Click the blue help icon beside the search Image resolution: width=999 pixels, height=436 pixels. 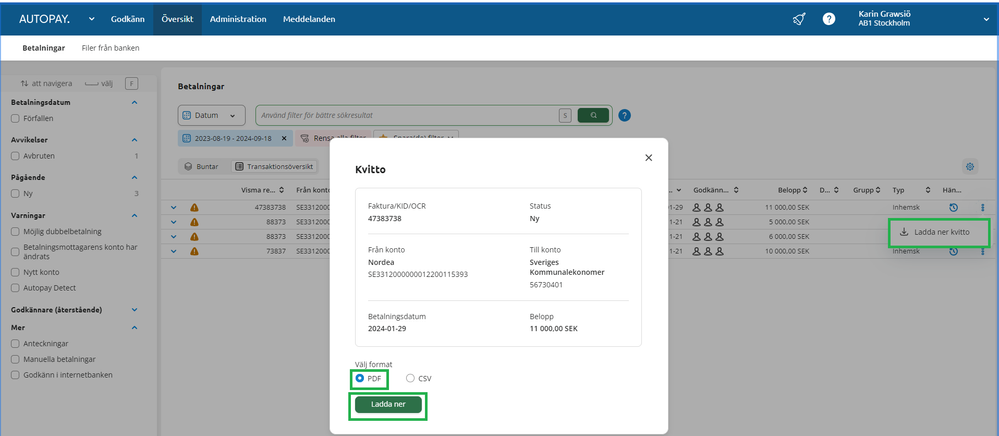click(624, 115)
